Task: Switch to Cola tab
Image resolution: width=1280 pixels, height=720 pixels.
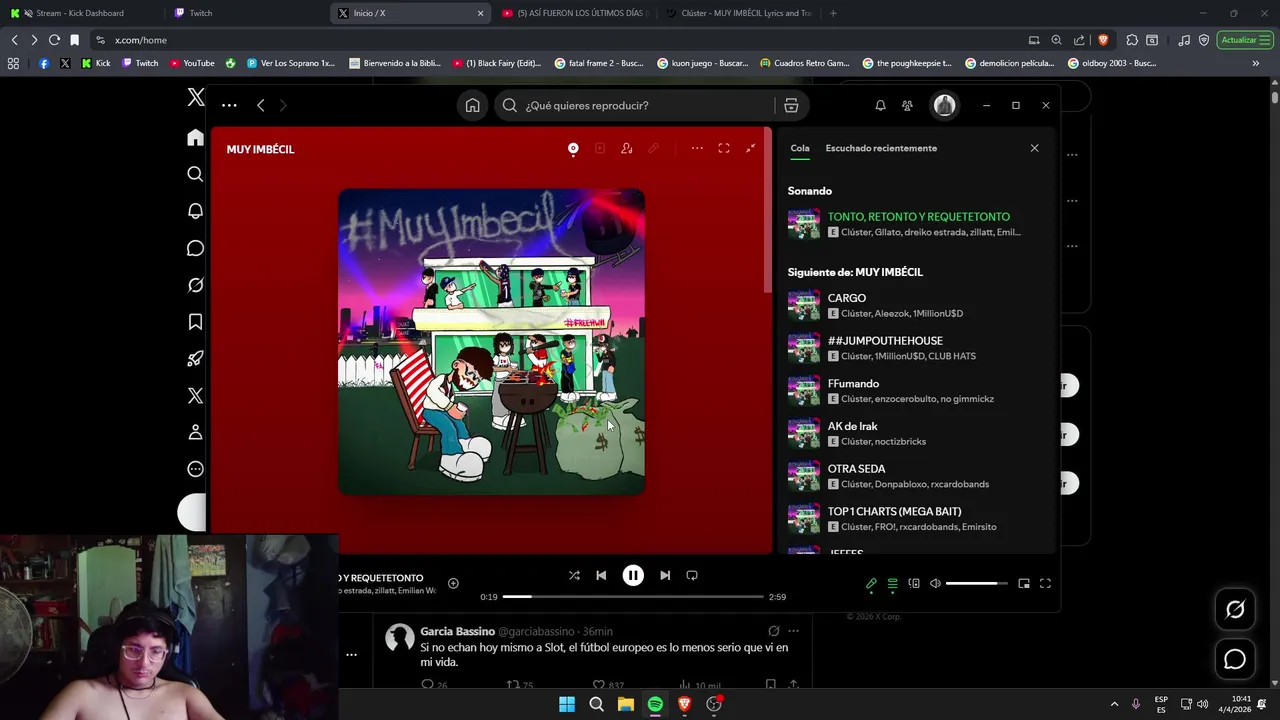Action: click(x=800, y=148)
